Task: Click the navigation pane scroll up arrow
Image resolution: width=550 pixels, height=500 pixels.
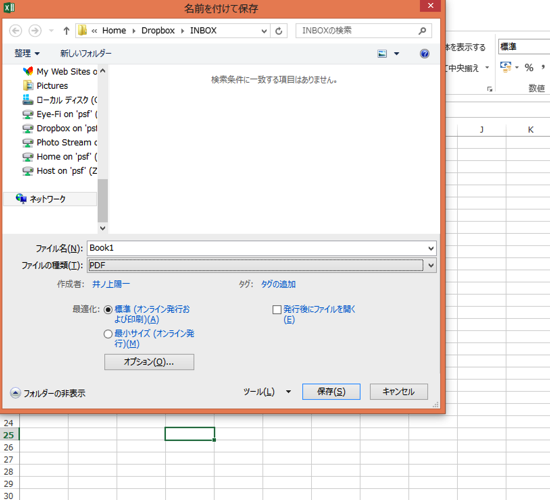Action: 102,71
